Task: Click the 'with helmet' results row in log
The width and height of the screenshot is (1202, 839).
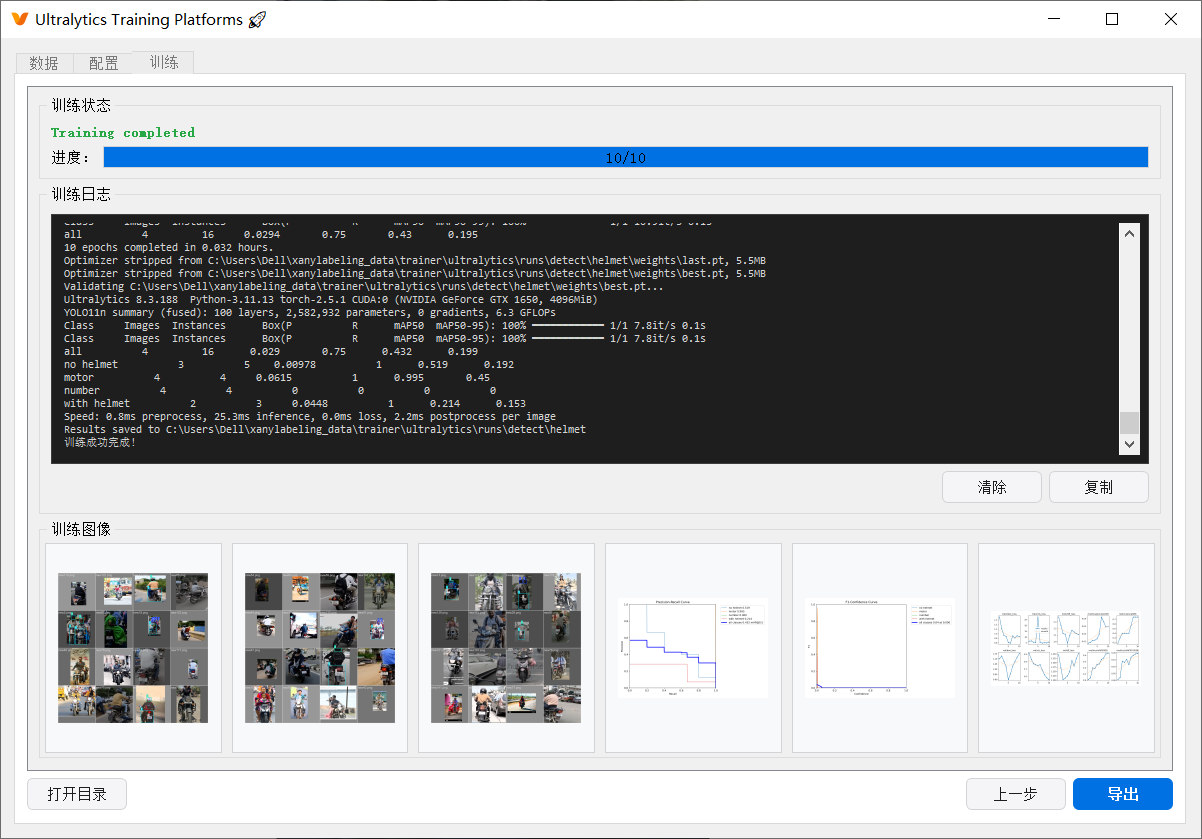Action: point(295,404)
